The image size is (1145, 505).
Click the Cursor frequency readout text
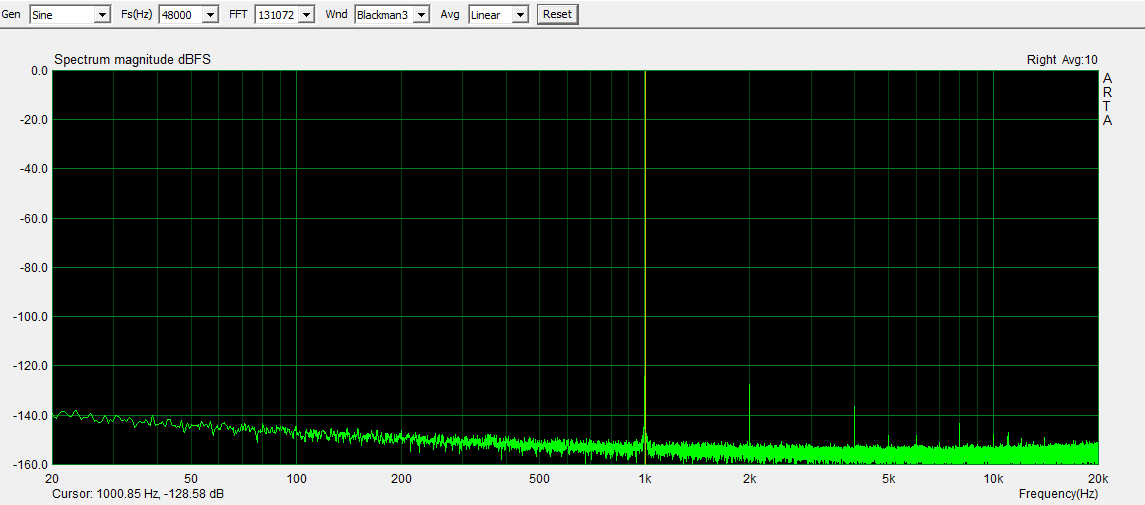click(x=139, y=494)
